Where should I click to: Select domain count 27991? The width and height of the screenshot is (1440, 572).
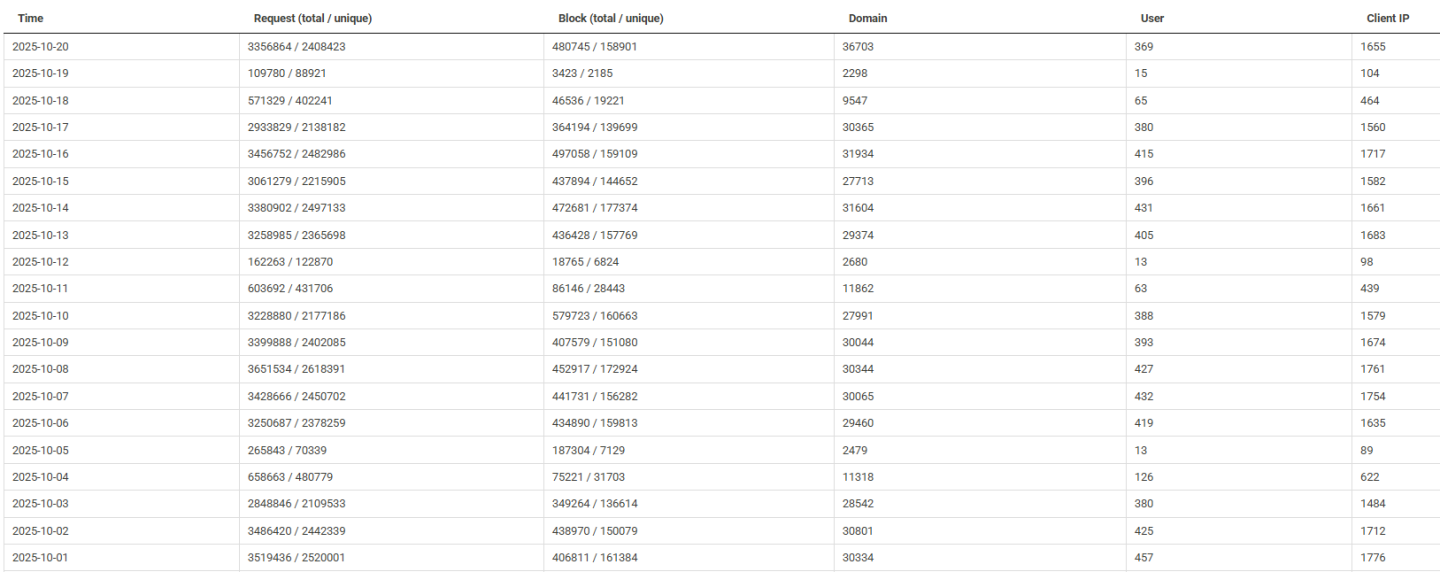click(859, 315)
